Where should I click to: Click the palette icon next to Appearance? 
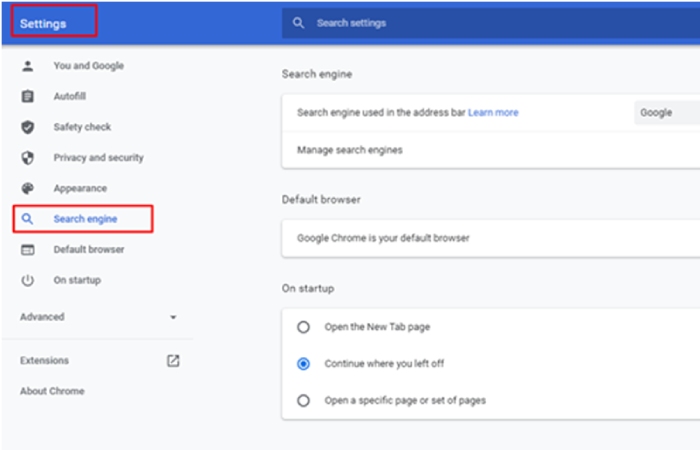pyautogui.click(x=28, y=188)
